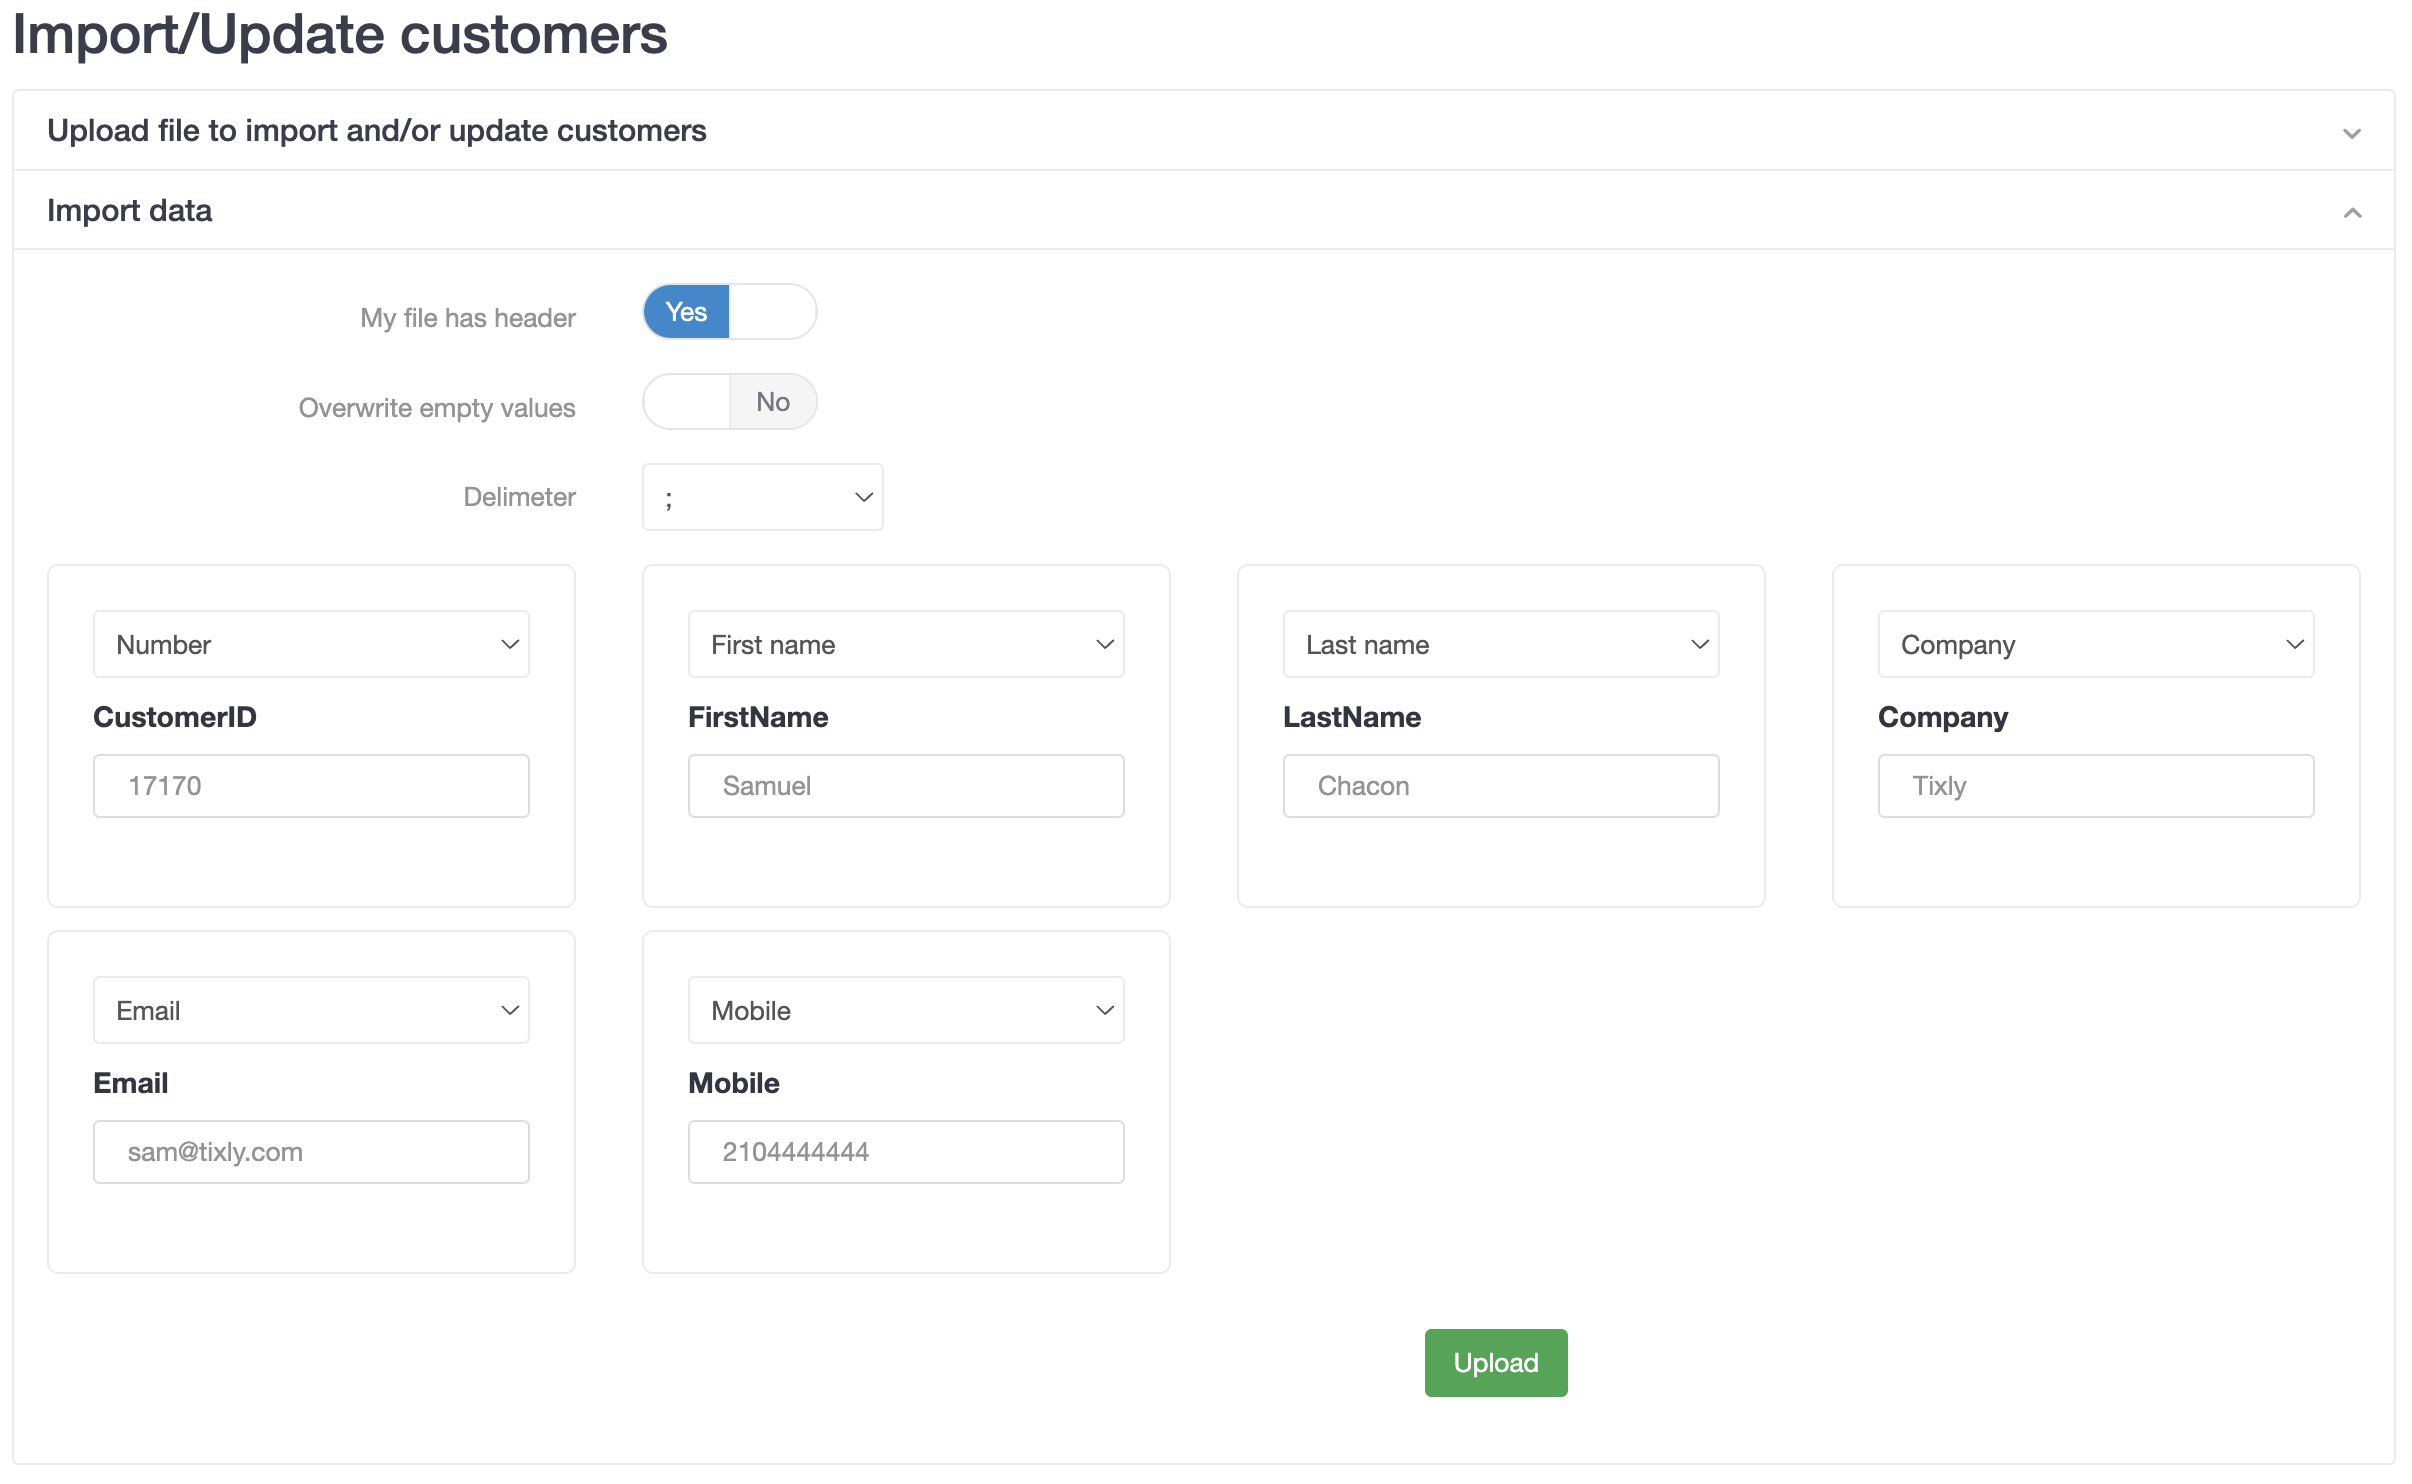2412x1484 pixels.
Task: Click the Mobile field showing 2104444444
Action: [906, 1152]
